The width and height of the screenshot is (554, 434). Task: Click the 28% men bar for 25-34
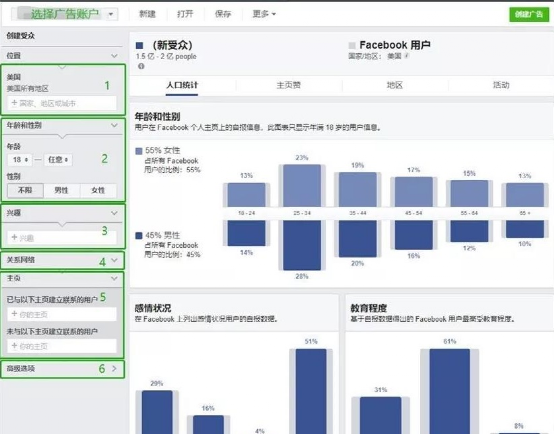(x=302, y=245)
